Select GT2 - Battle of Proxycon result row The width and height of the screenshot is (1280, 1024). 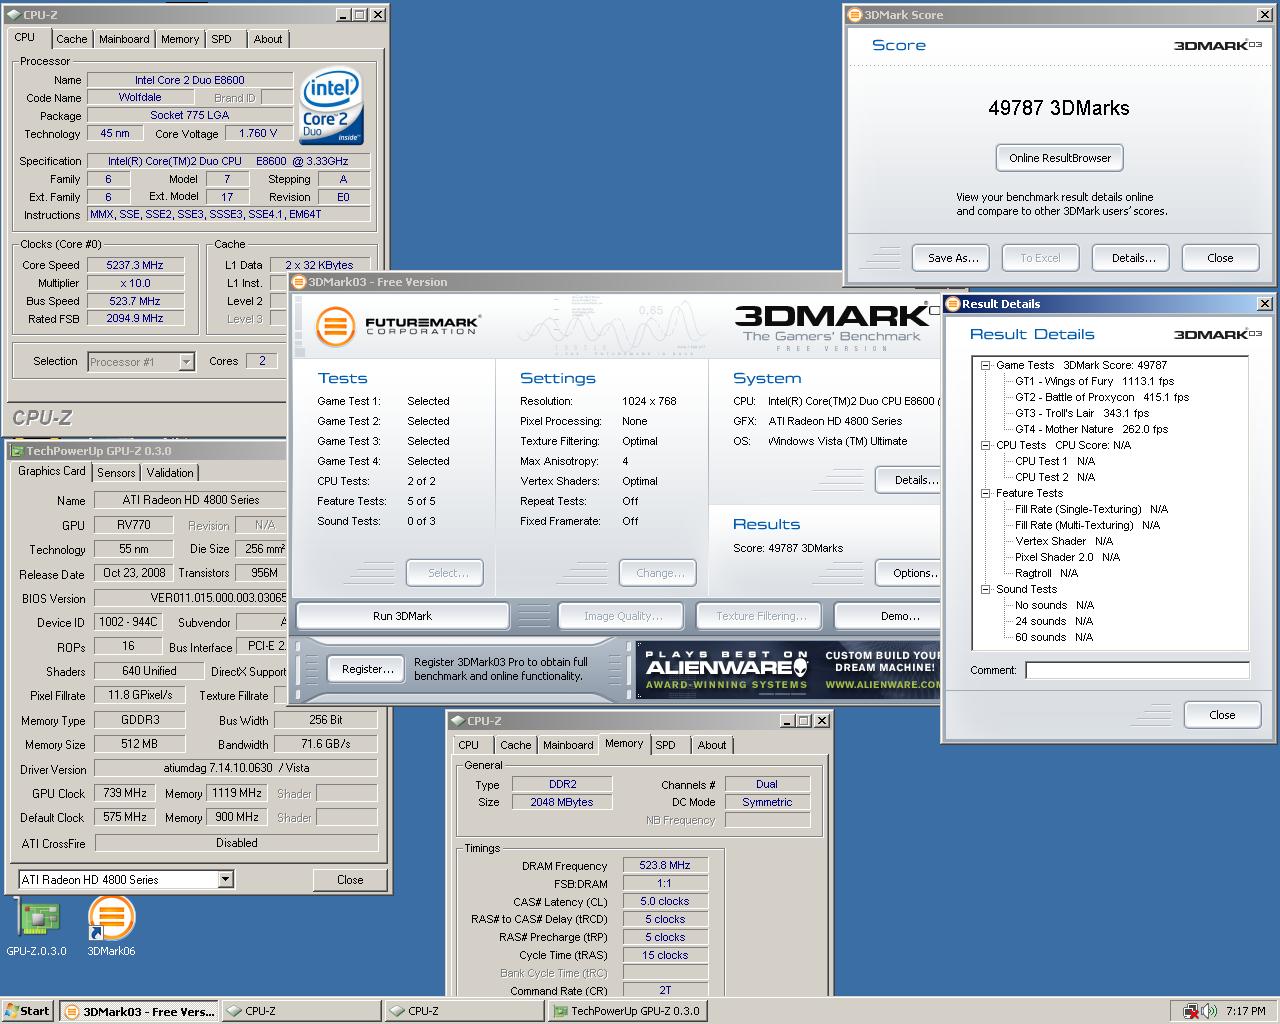(x=1102, y=397)
